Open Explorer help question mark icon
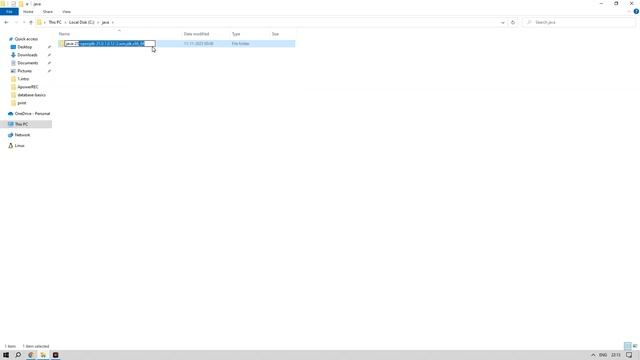The height and width of the screenshot is (360, 640). point(636,11)
